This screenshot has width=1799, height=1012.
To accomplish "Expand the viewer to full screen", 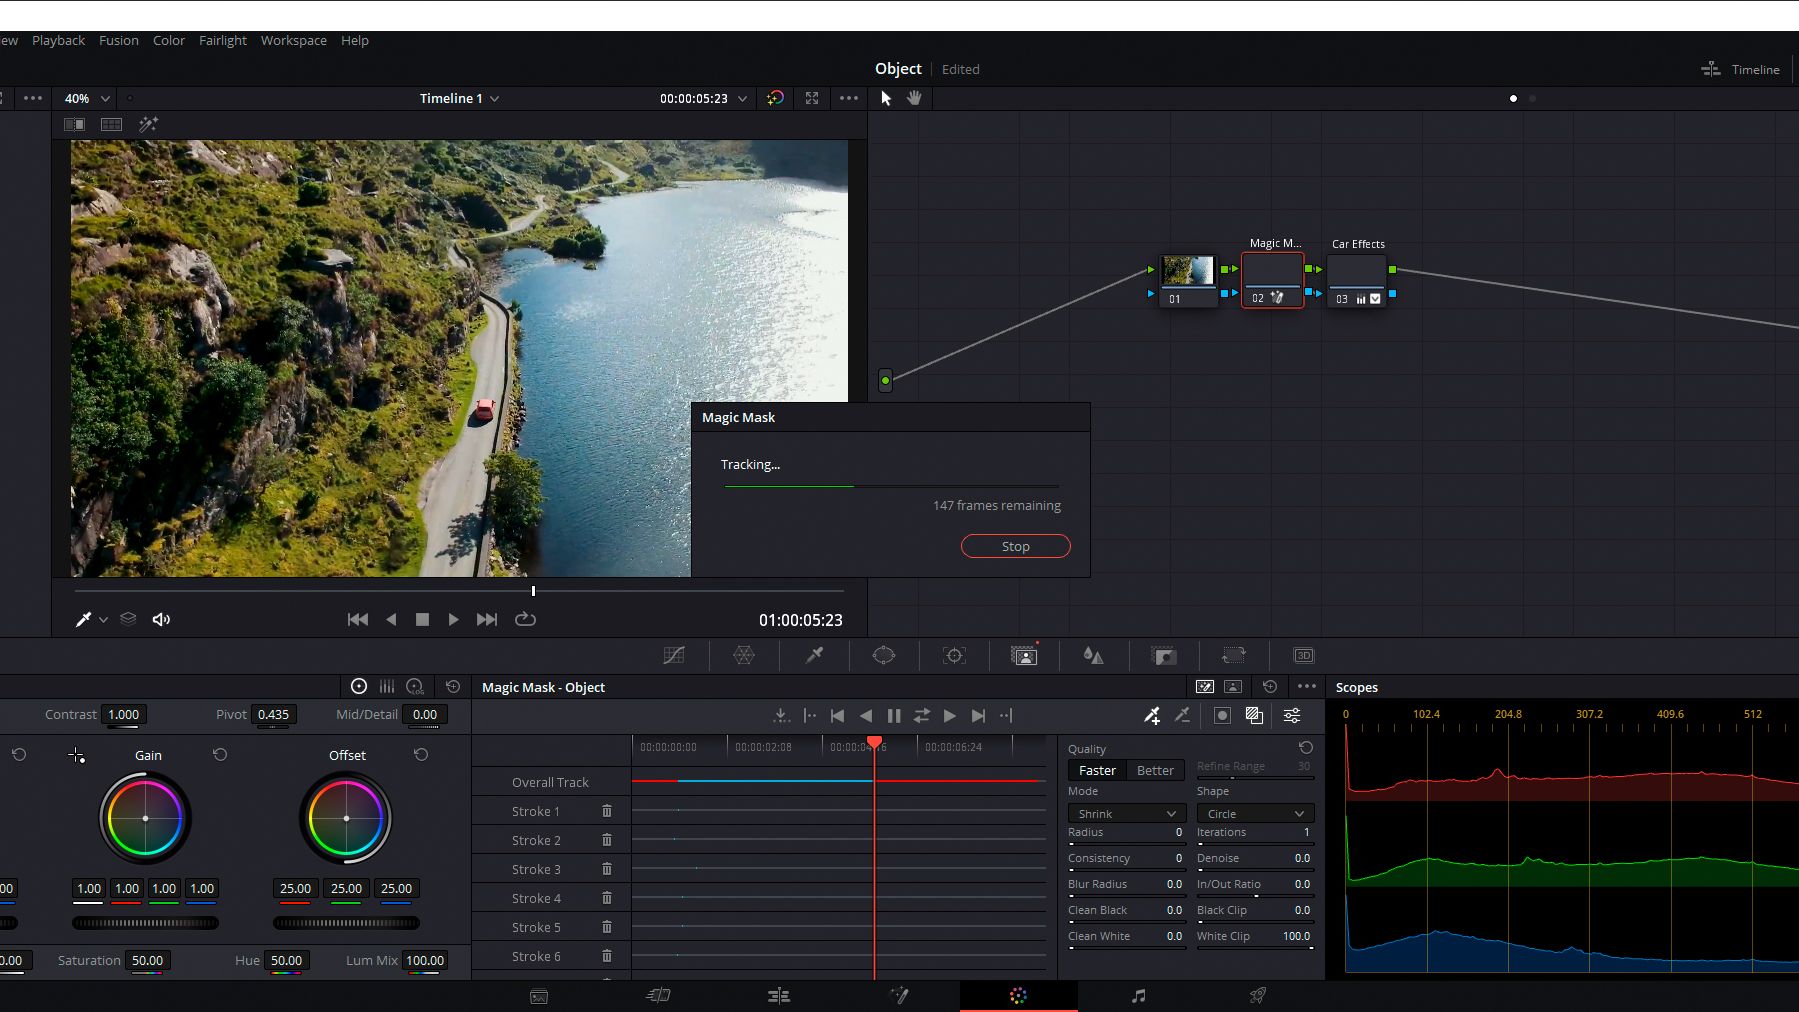I will coord(812,98).
